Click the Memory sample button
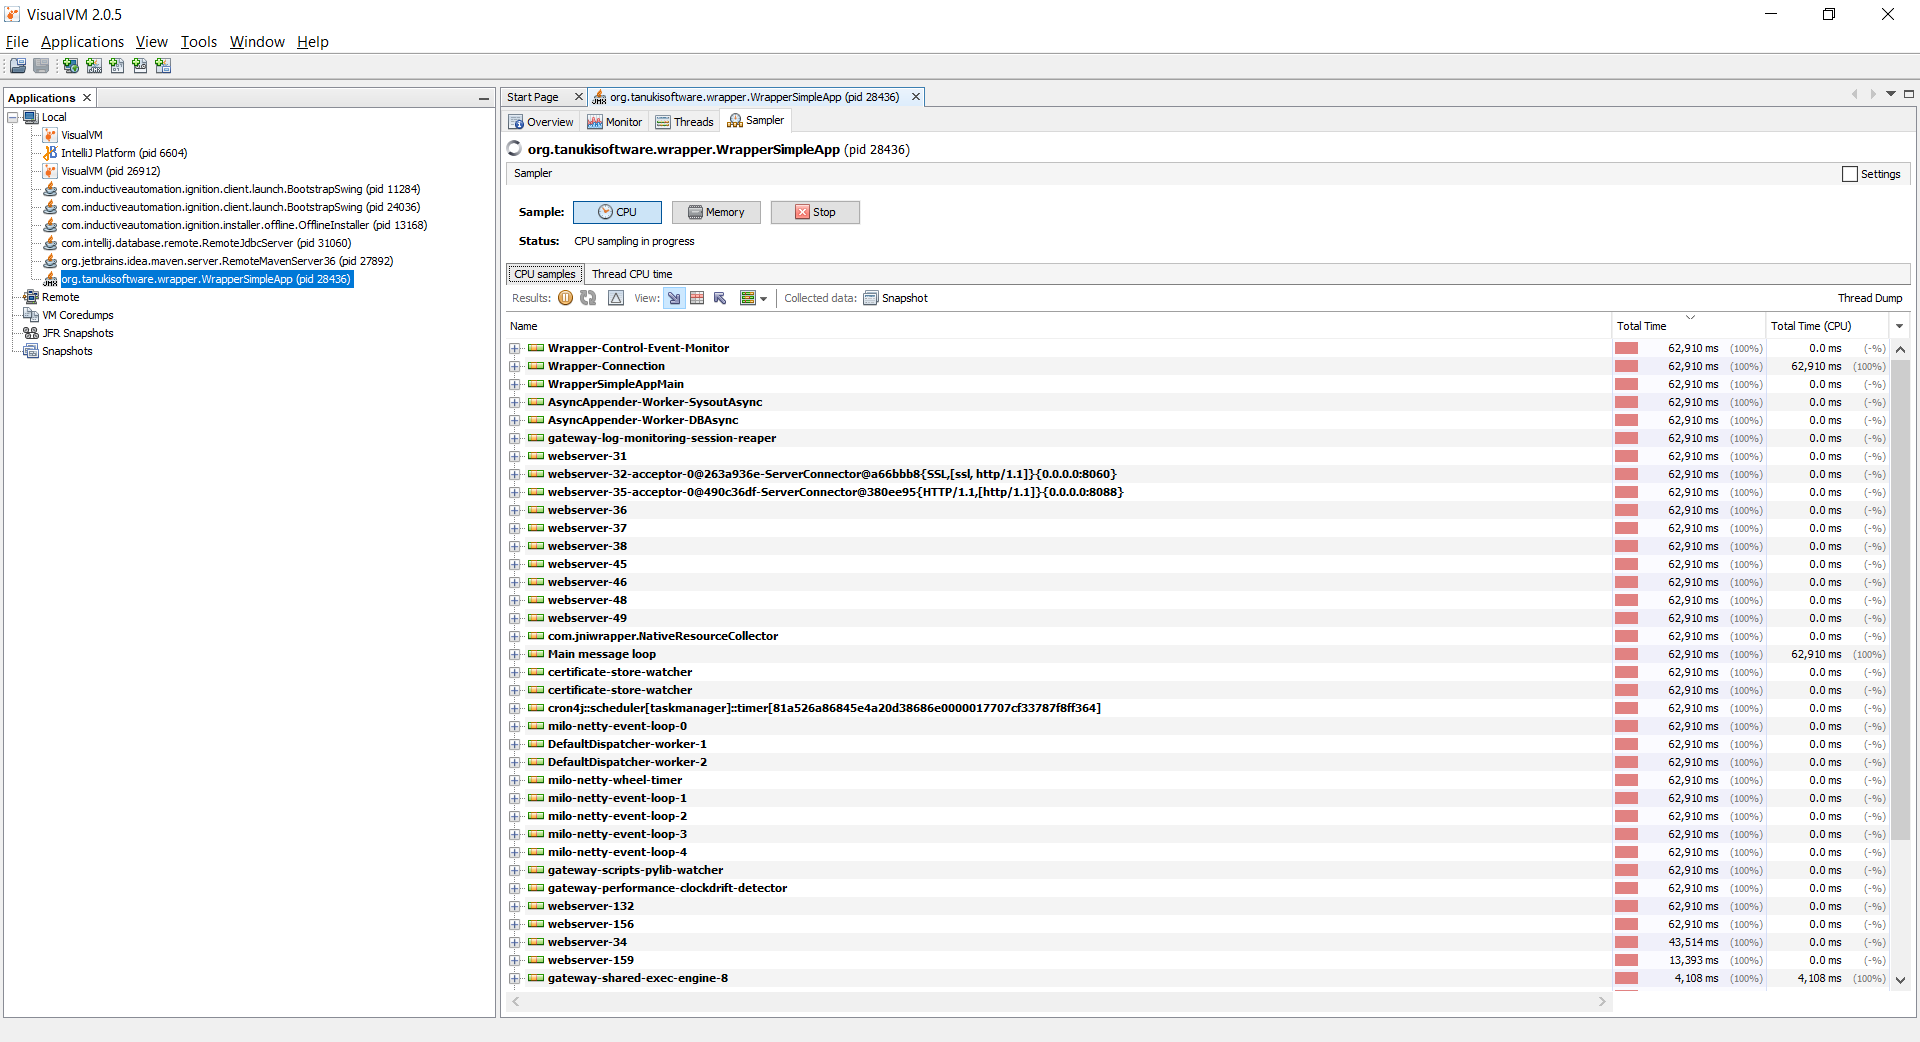 click(x=716, y=212)
